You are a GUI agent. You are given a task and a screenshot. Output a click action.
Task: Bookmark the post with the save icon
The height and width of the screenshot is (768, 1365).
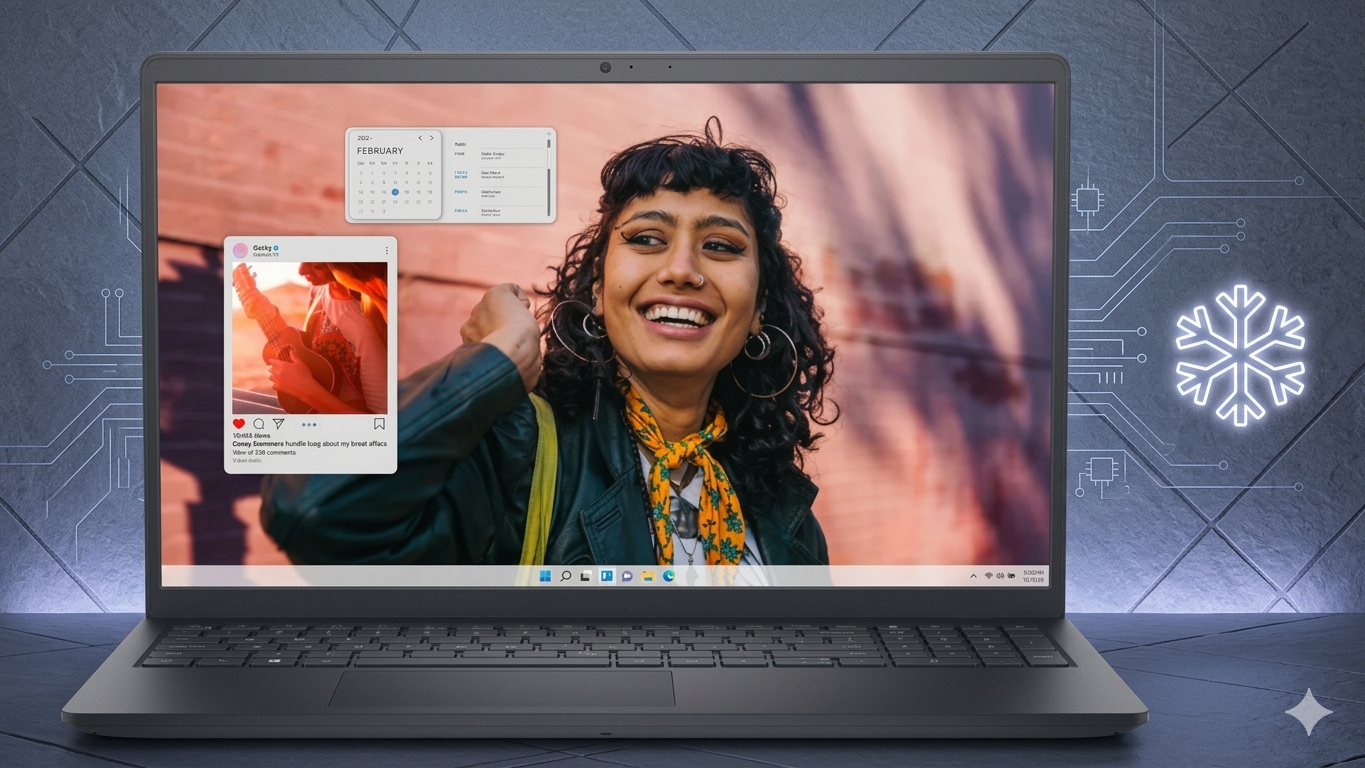pyautogui.click(x=379, y=422)
